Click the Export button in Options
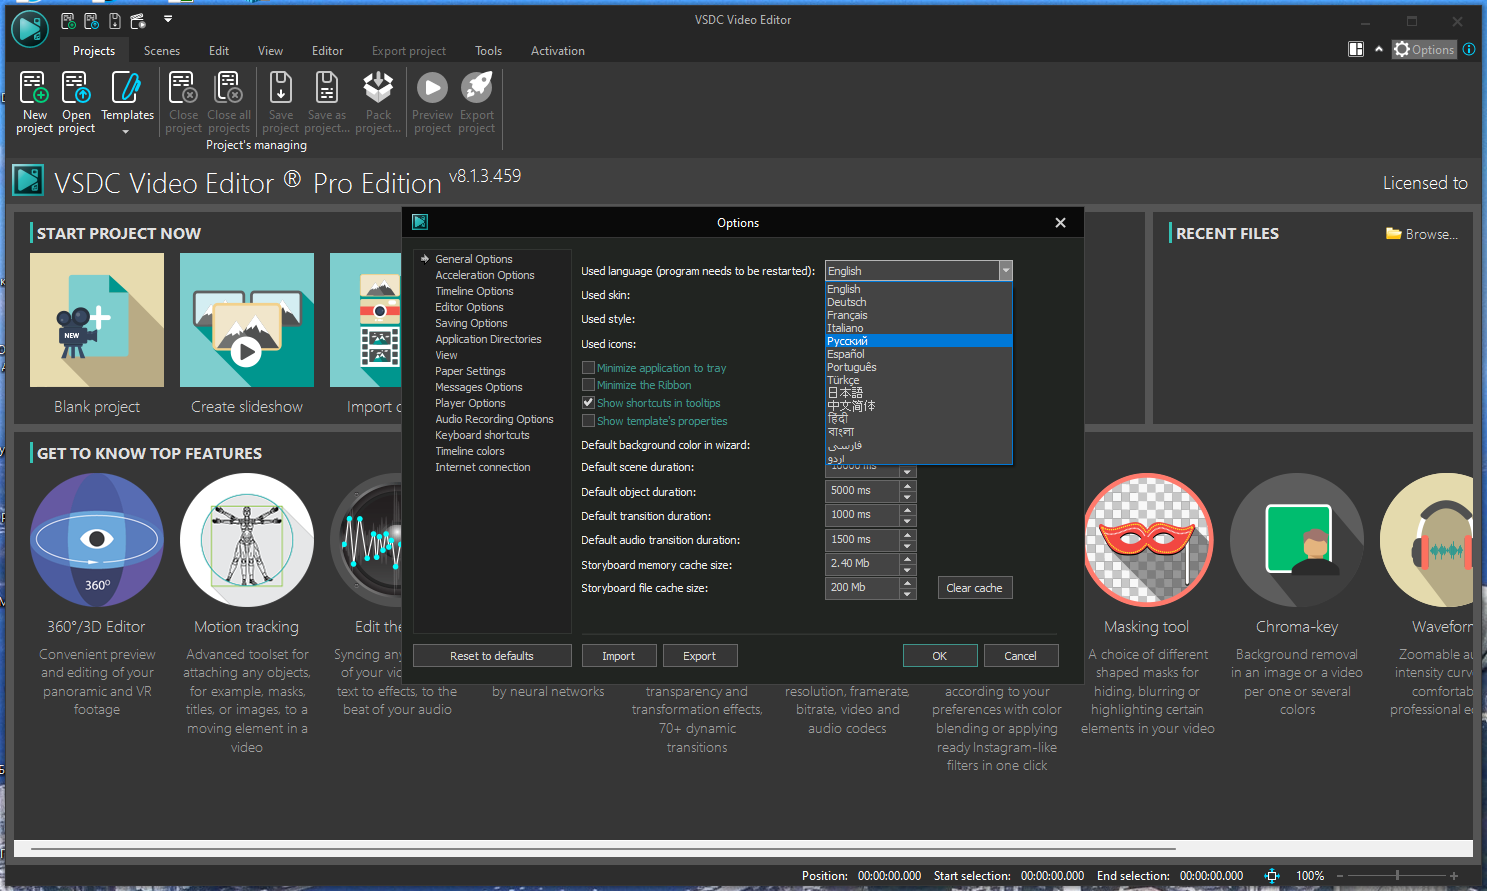Image resolution: width=1487 pixels, height=891 pixels. [700, 656]
